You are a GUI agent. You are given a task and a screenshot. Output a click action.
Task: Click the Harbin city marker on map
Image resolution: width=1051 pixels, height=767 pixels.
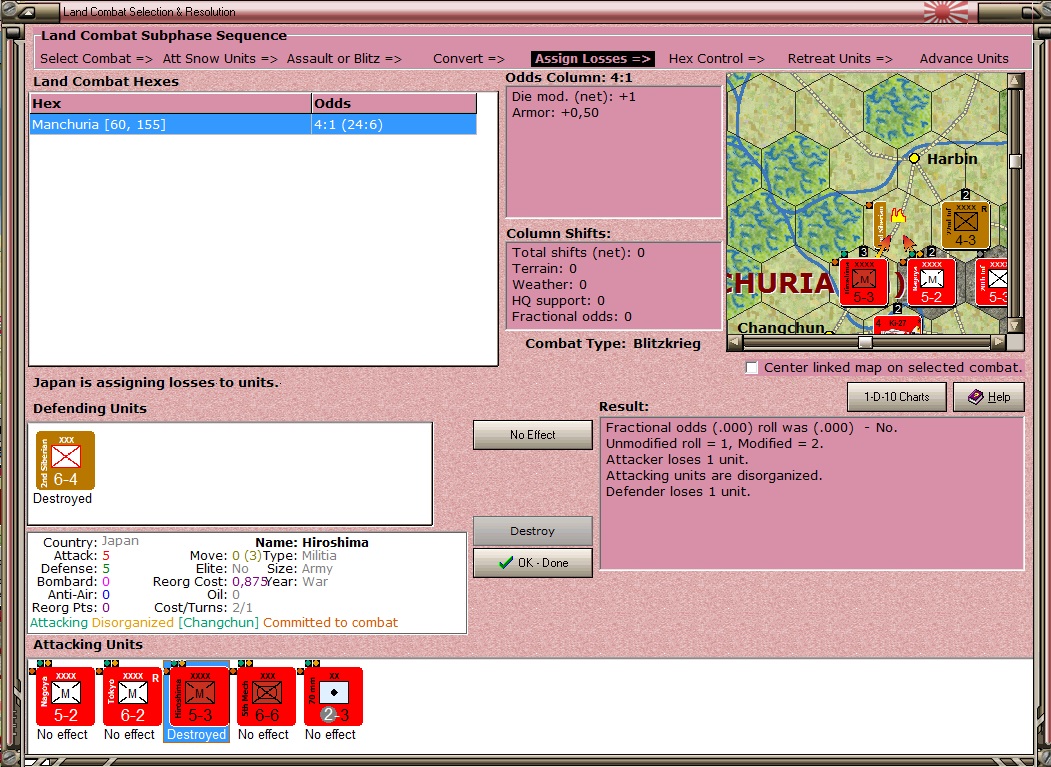point(914,158)
